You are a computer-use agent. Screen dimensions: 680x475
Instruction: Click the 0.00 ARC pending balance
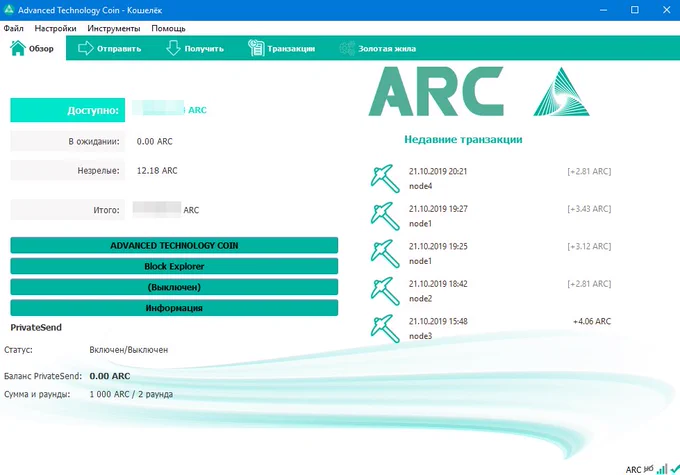click(154, 141)
